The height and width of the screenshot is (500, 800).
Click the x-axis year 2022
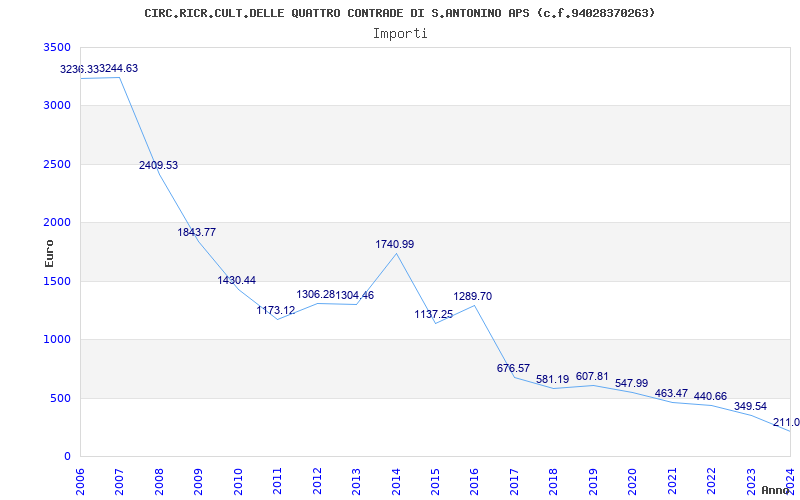(711, 482)
